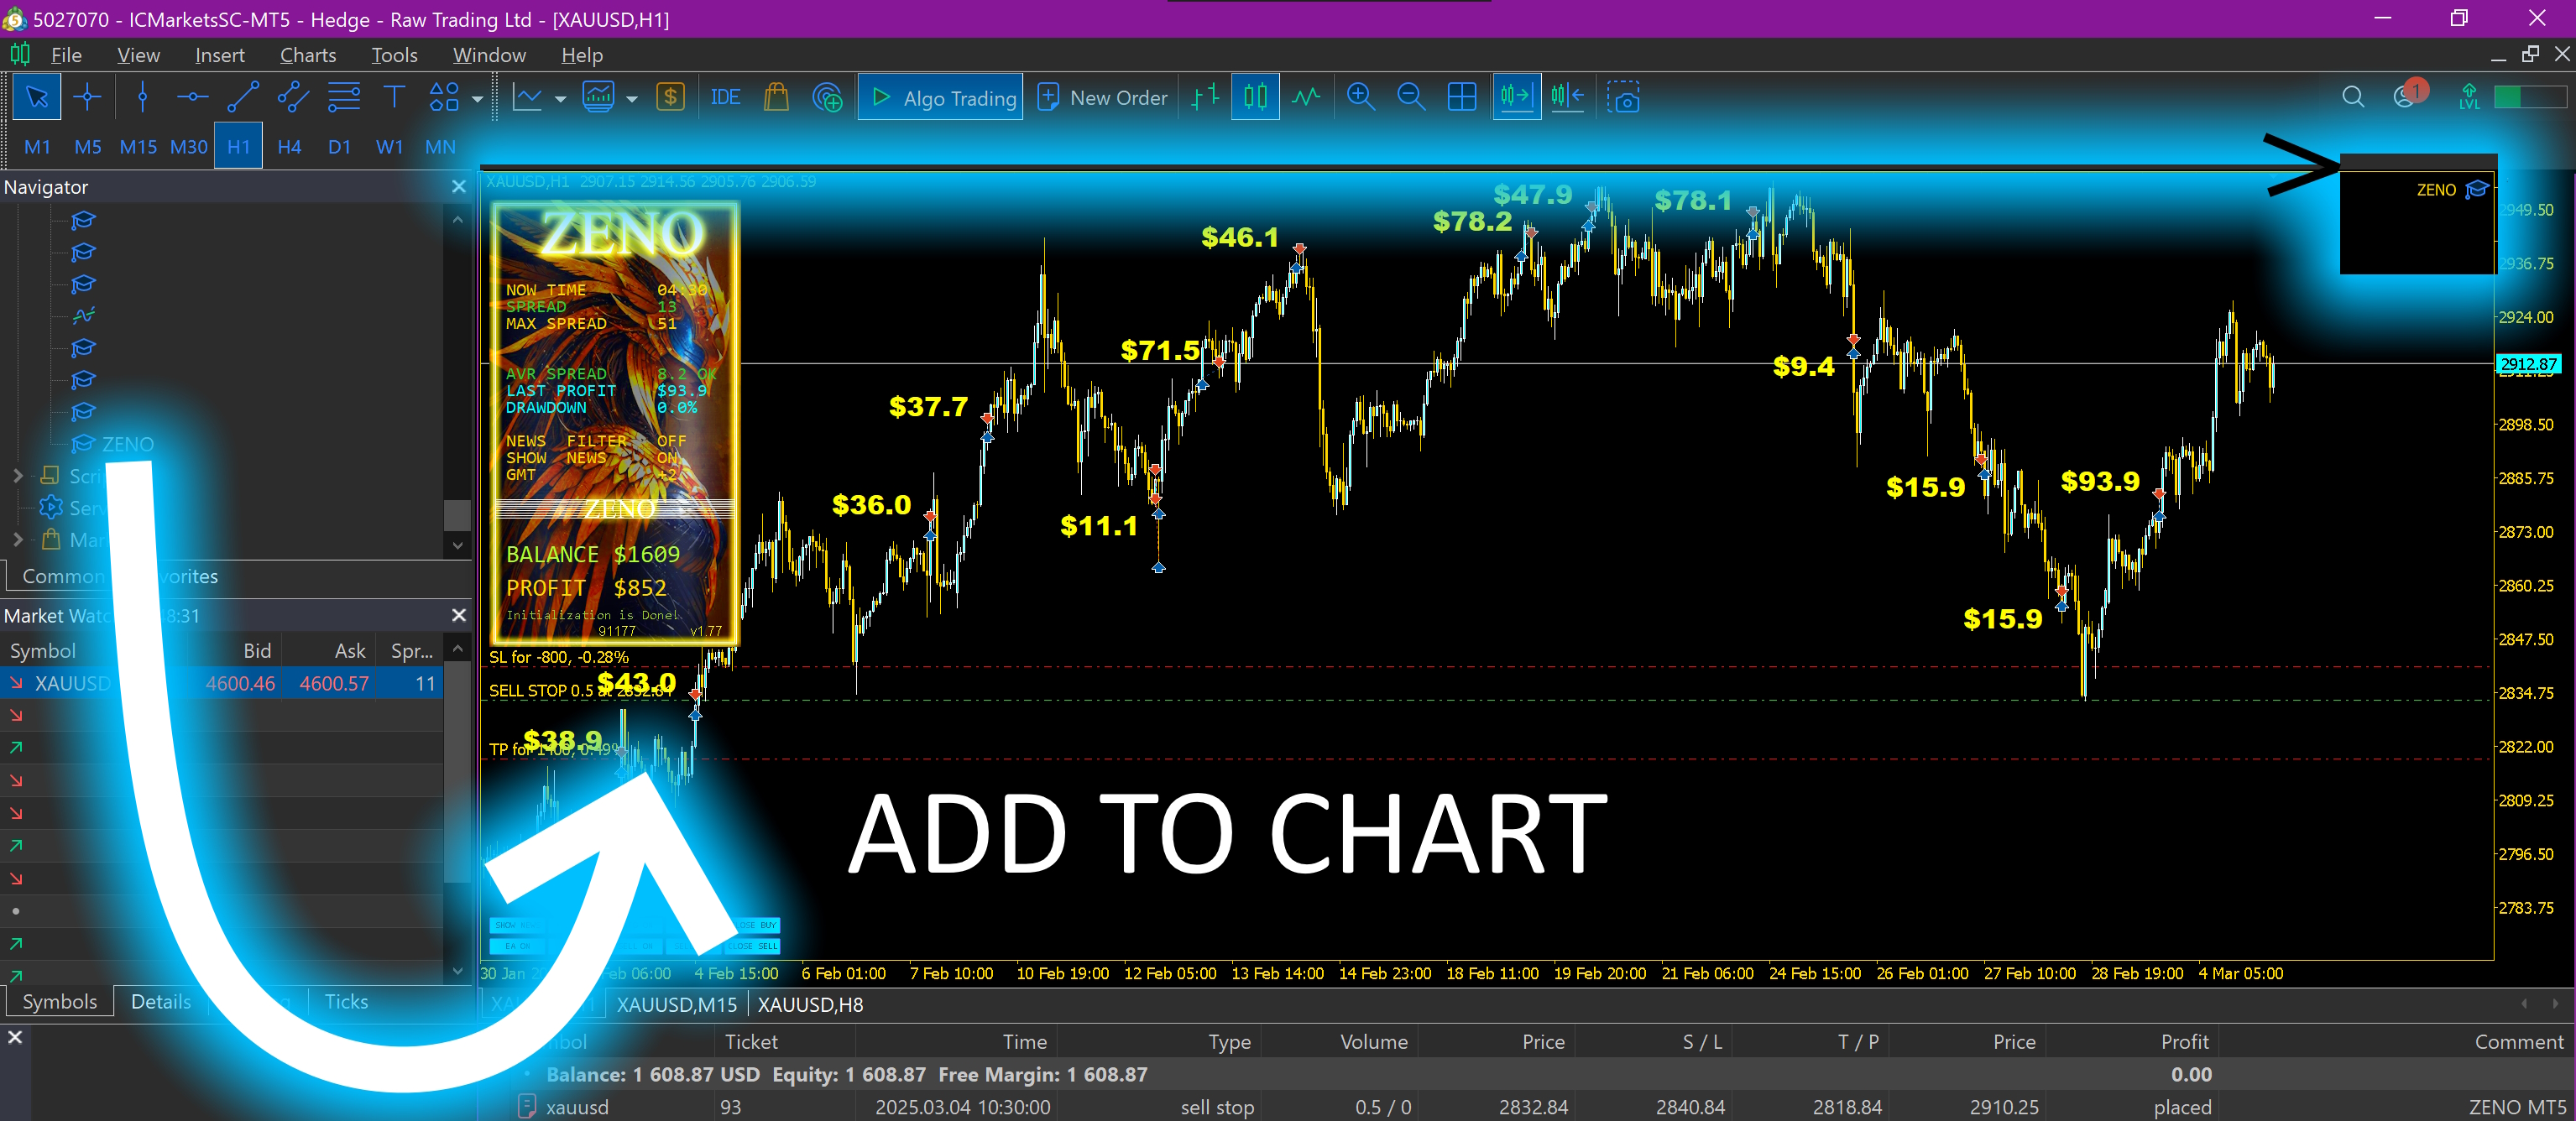Toggle chart auto-scroll to latest bar

pos(1516,97)
